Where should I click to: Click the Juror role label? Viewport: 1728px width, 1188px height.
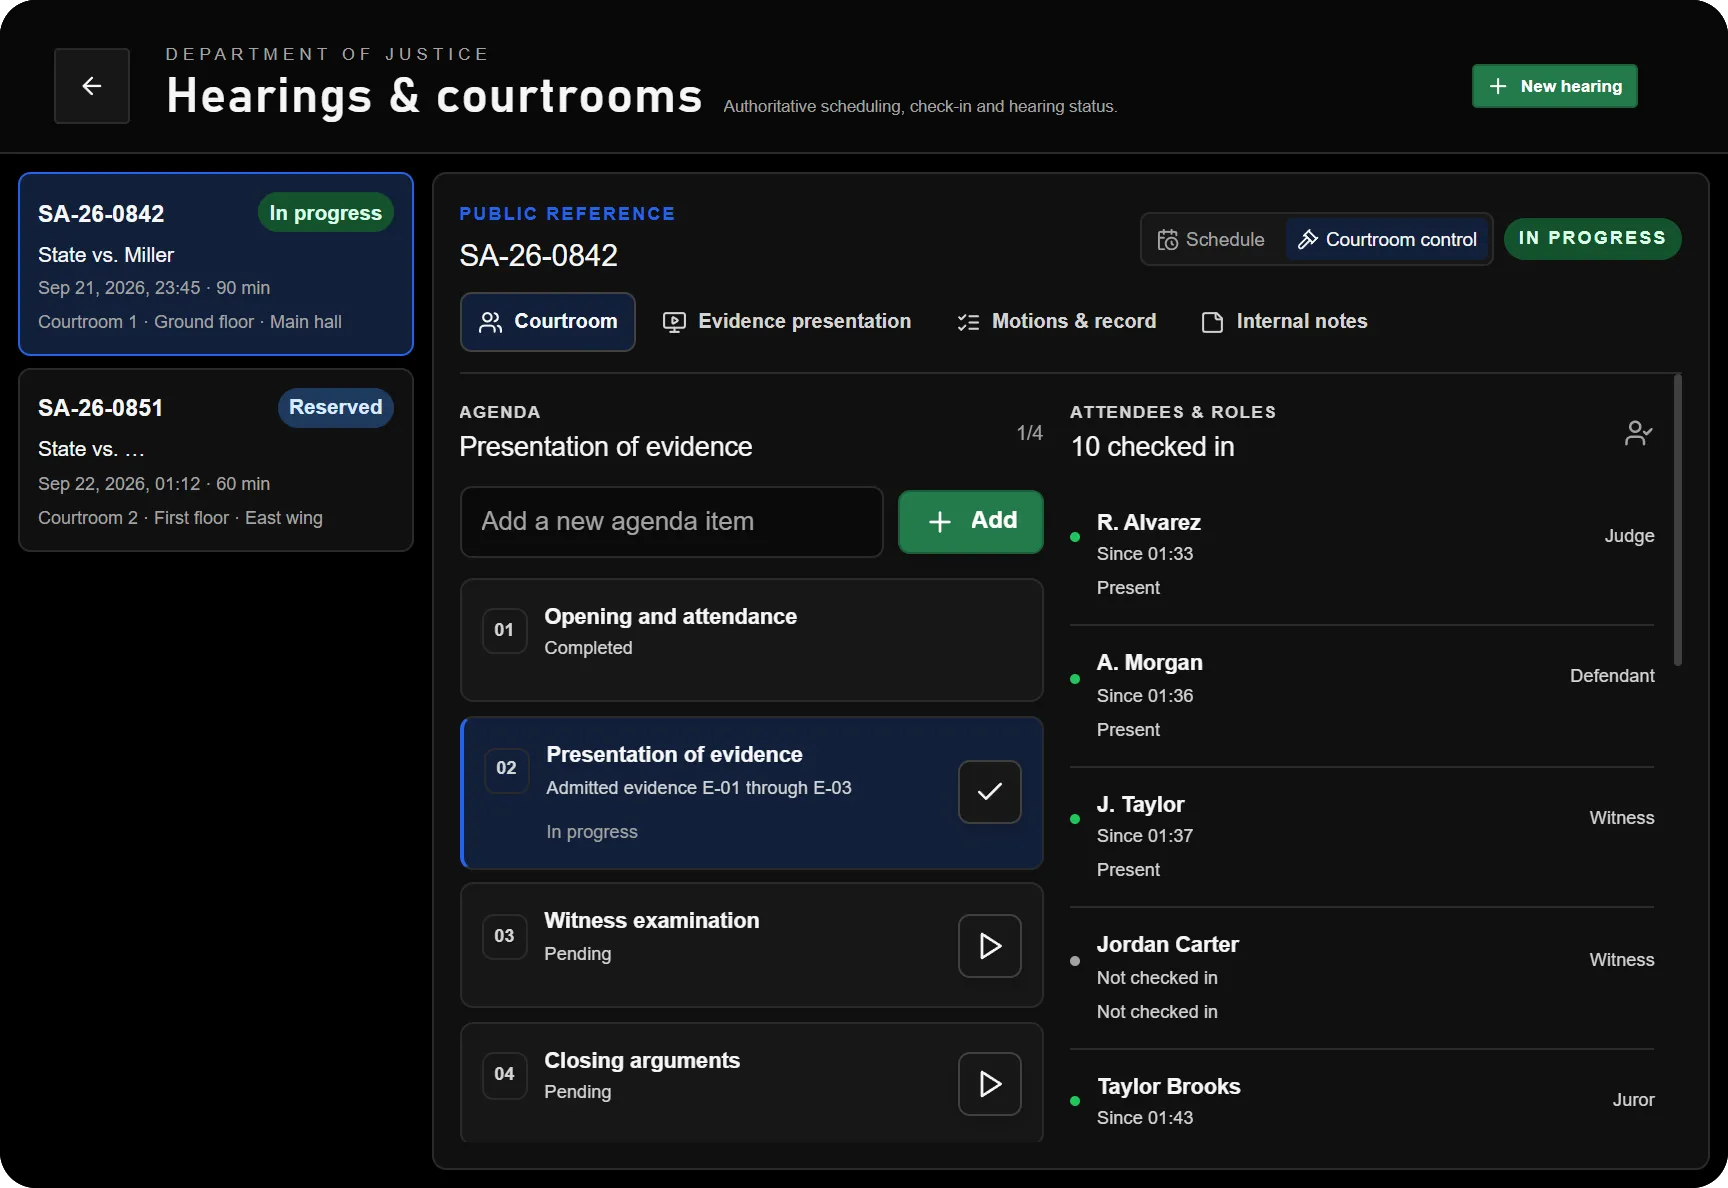pyautogui.click(x=1633, y=1100)
